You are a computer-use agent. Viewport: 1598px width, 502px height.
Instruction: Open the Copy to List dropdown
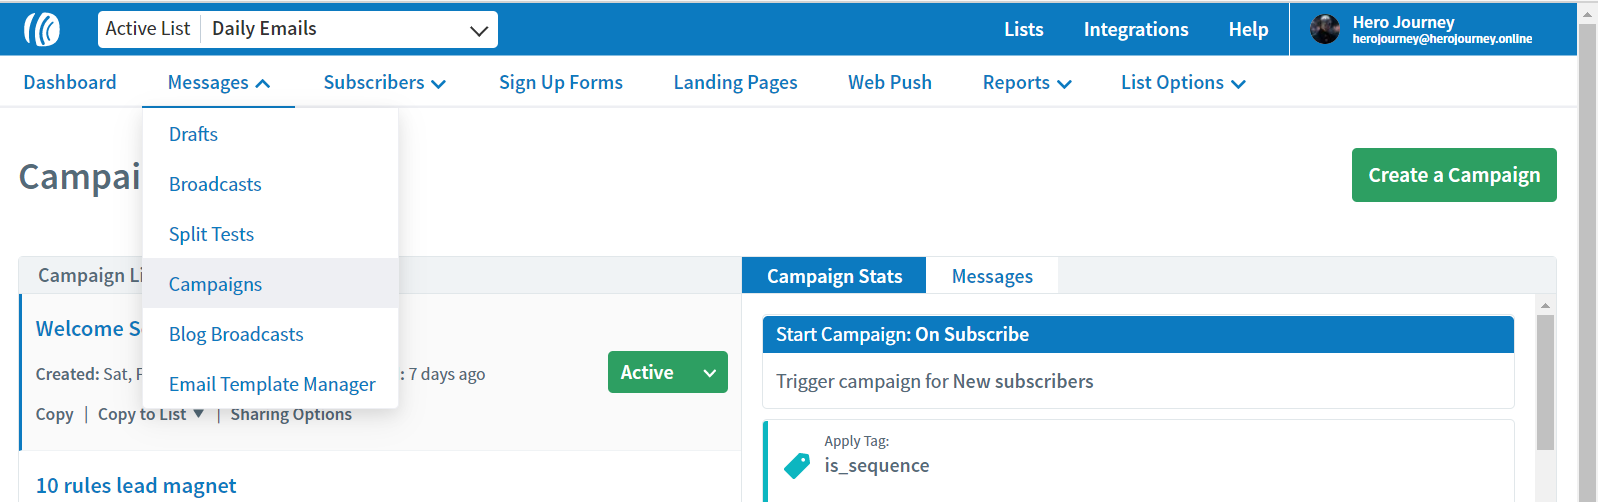(151, 414)
